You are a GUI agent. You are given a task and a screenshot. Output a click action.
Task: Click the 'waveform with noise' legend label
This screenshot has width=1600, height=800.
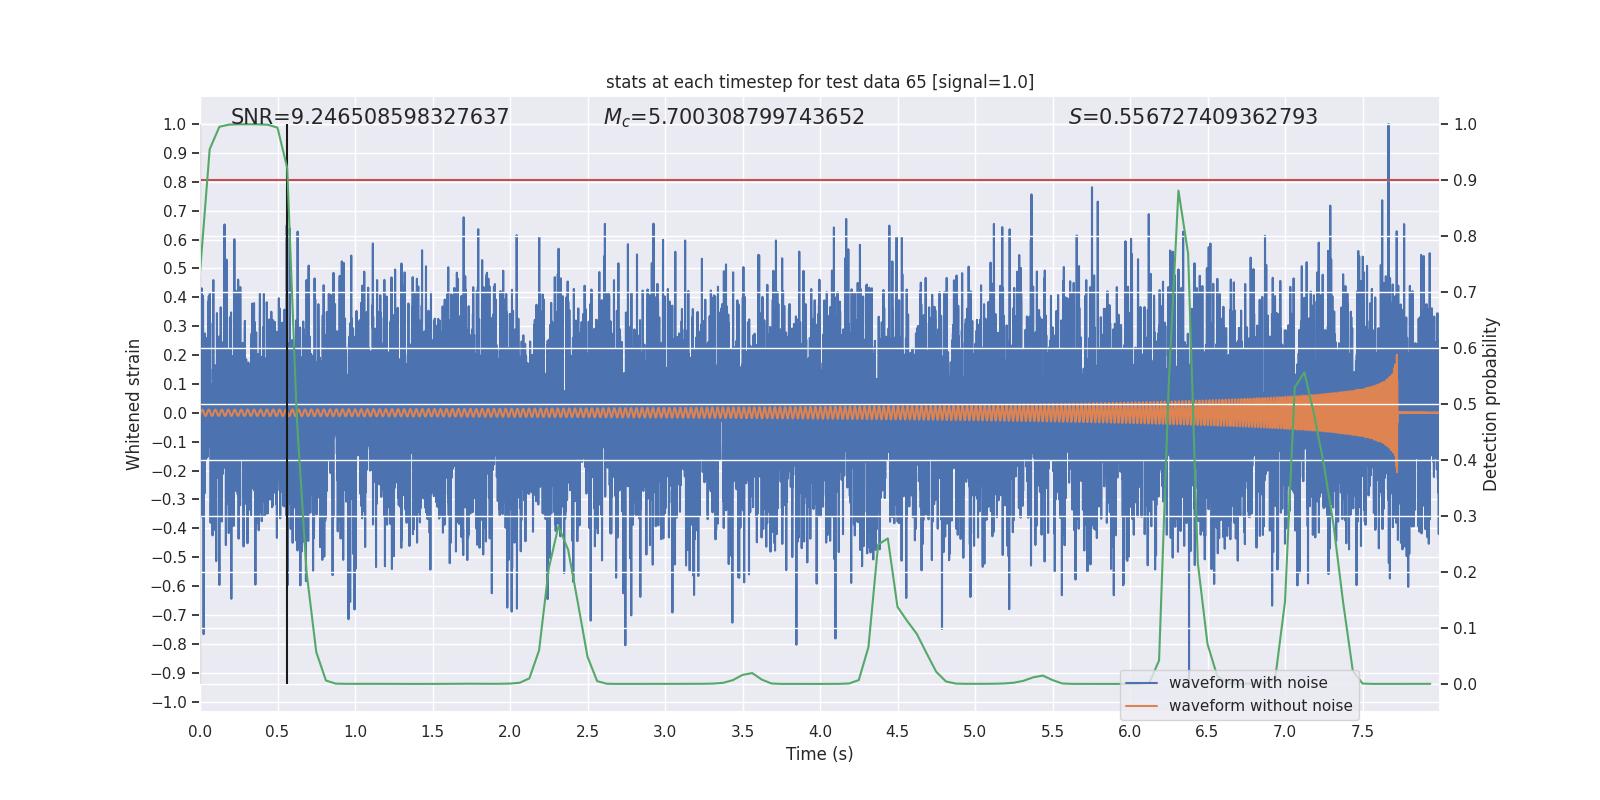pos(1248,683)
